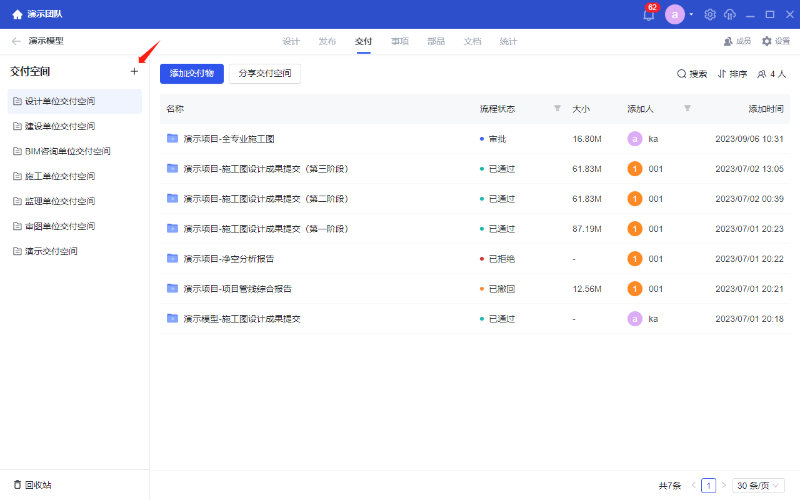Click the 名称 column header
Screen dimensions: 800x500
[175, 109]
